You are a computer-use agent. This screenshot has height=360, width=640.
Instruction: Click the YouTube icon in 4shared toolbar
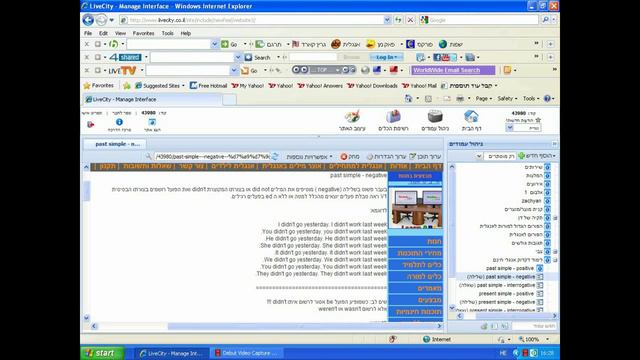click(x=445, y=58)
